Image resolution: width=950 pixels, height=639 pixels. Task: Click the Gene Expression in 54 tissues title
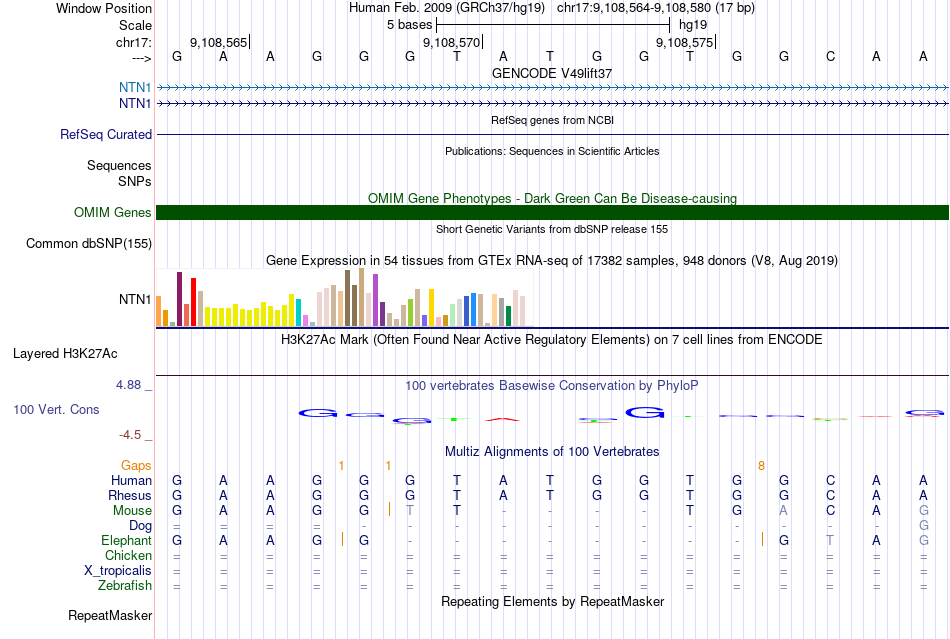point(552,260)
